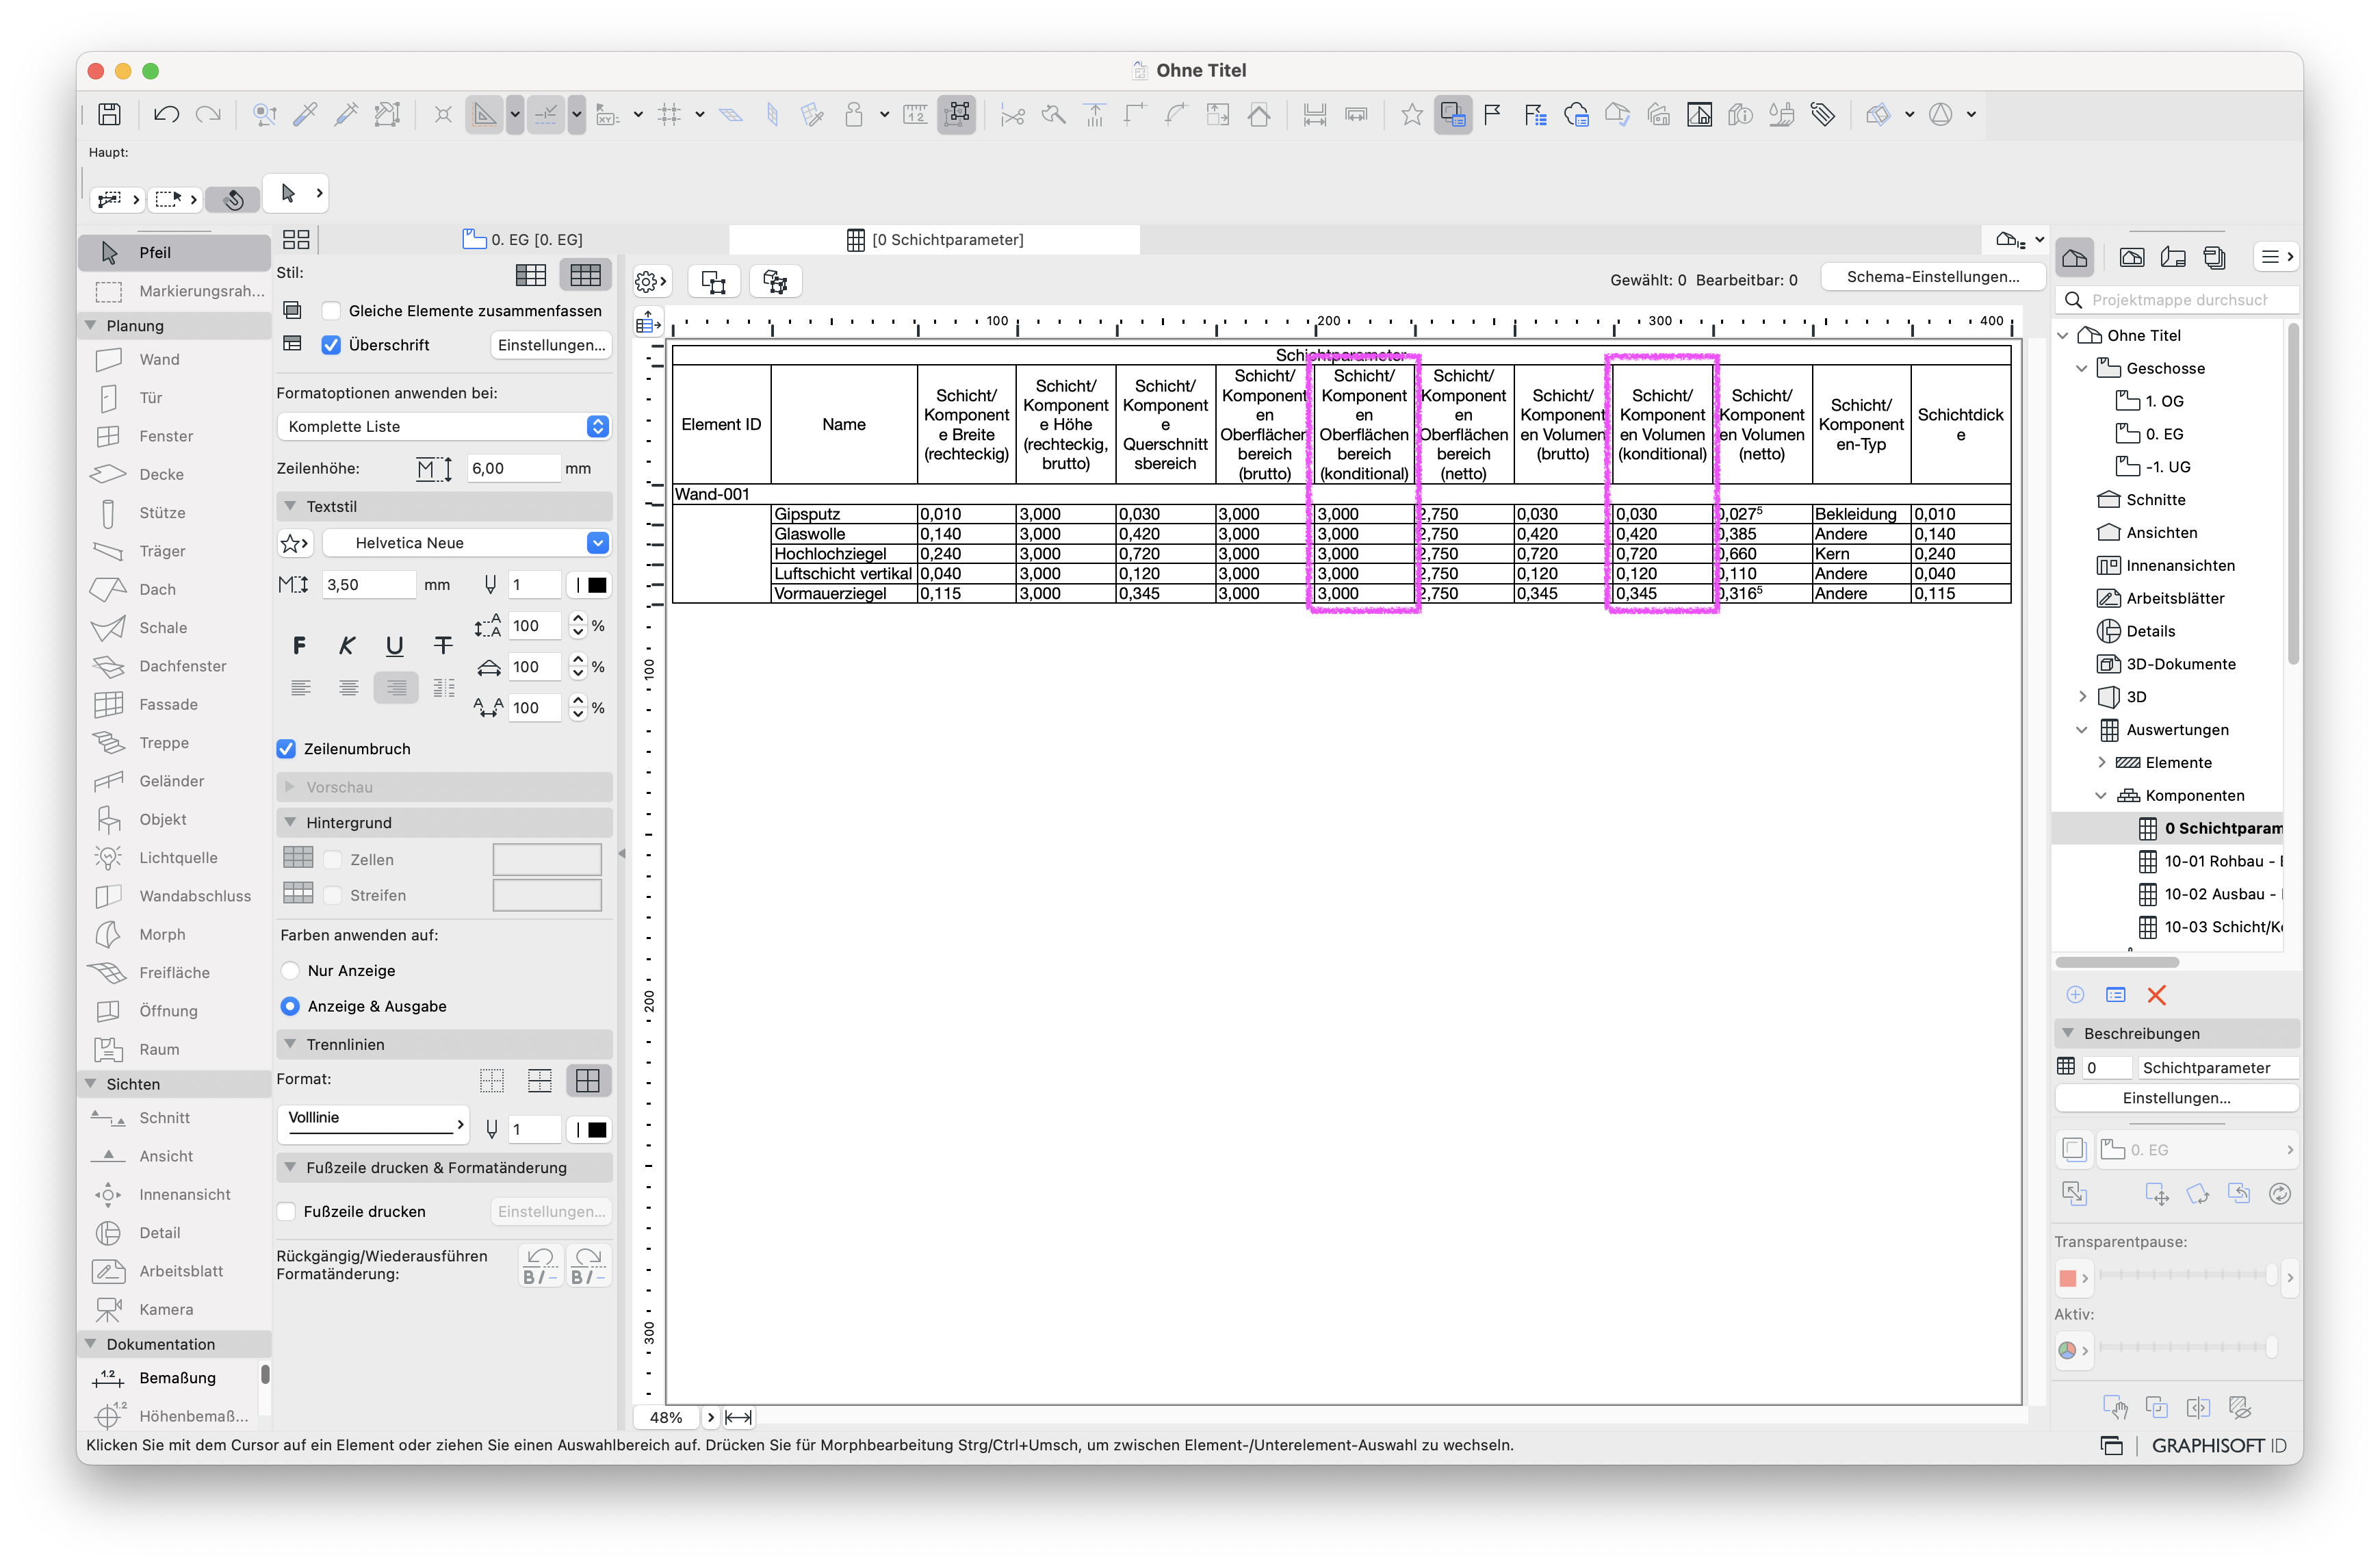This screenshot has height=1566, width=2380.
Task: Select Anzeige & Ausgabe radio button
Action: click(x=290, y=1006)
